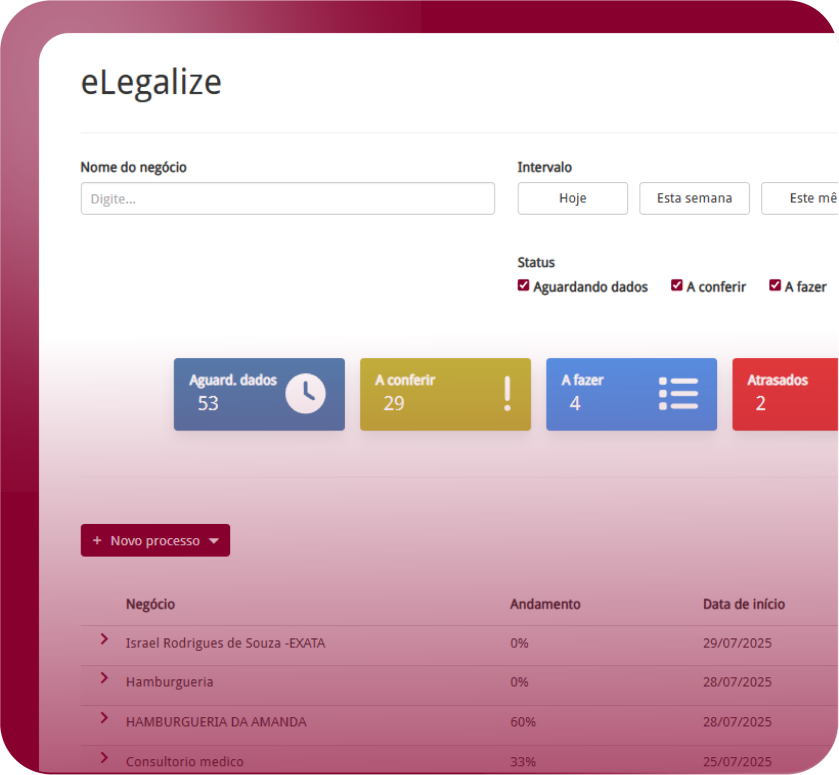Uncheck the Aguardando dados status checkbox
The image size is (839, 775).
click(523, 286)
